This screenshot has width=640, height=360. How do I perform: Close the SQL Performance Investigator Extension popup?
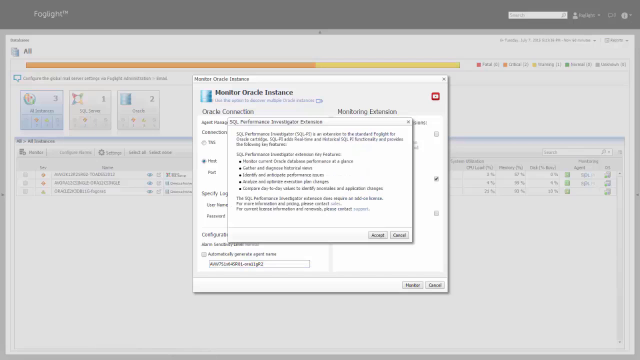[x=408, y=122]
